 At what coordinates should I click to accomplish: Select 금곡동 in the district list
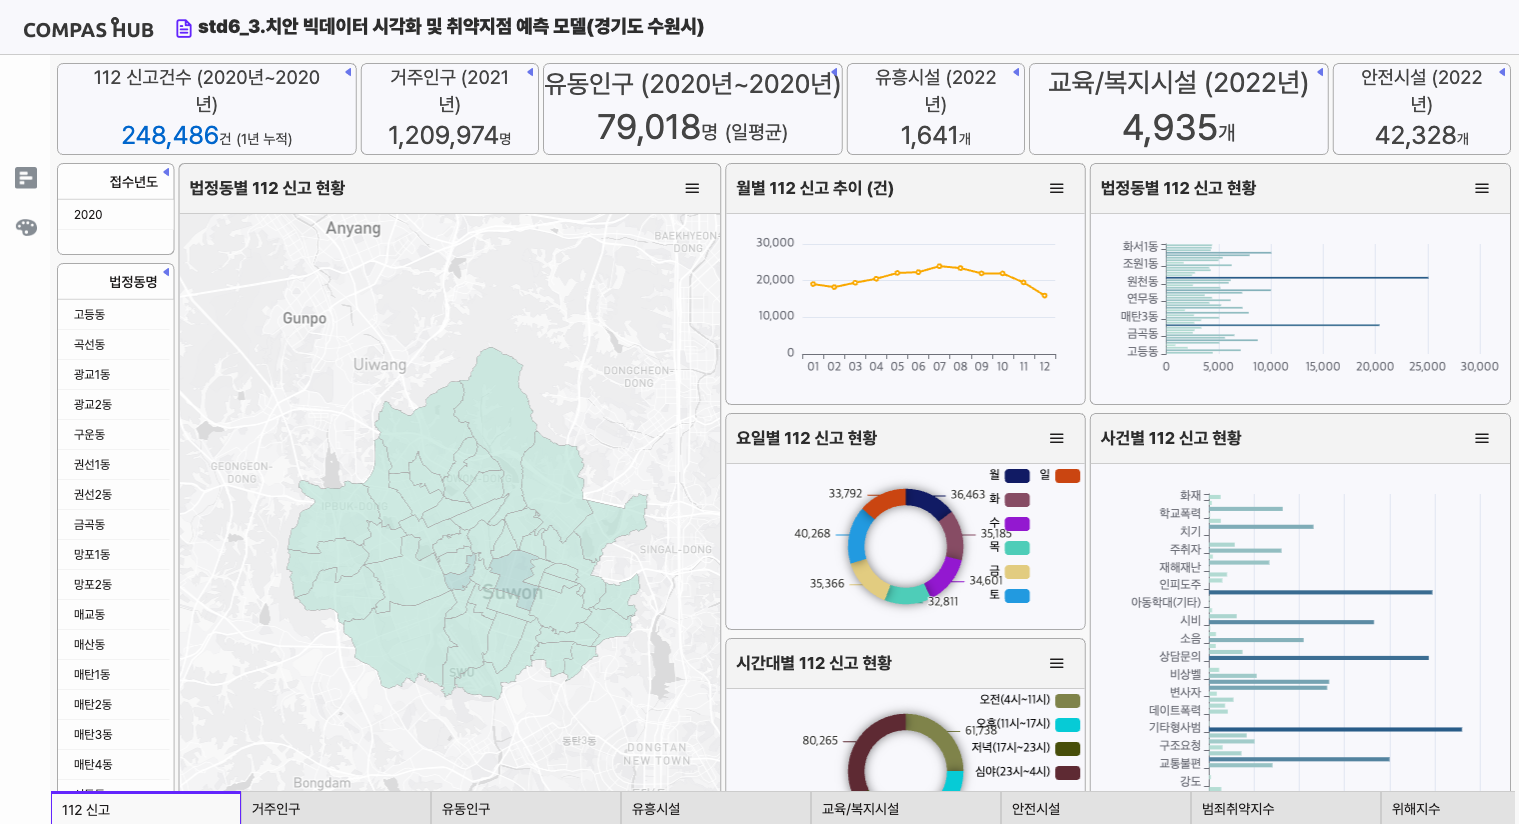[x=116, y=525]
